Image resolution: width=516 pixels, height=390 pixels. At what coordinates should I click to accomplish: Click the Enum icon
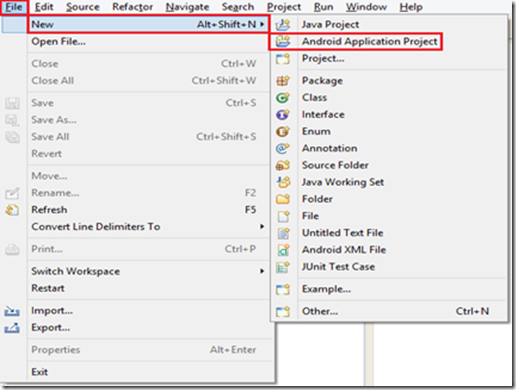click(x=283, y=131)
